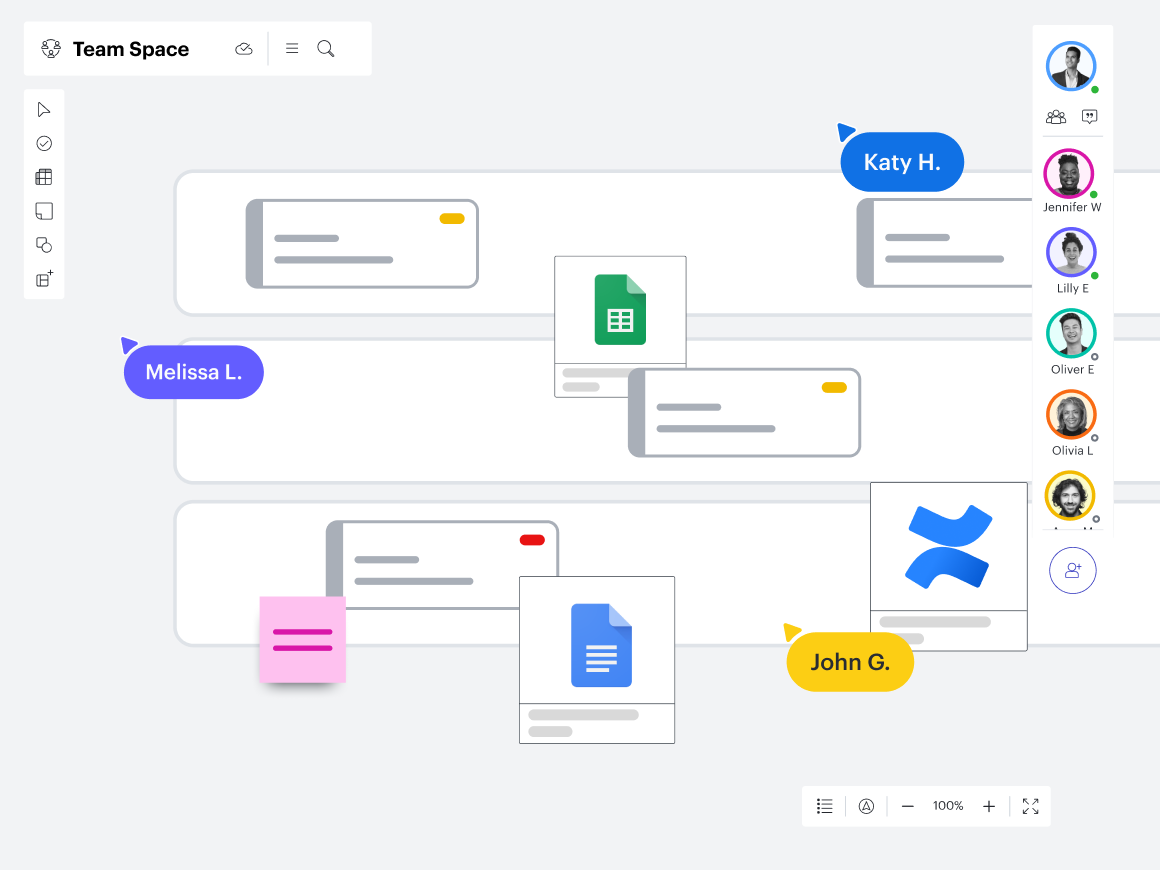Select the pointer arrow tool
This screenshot has width=1160, height=870.
(x=44, y=109)
